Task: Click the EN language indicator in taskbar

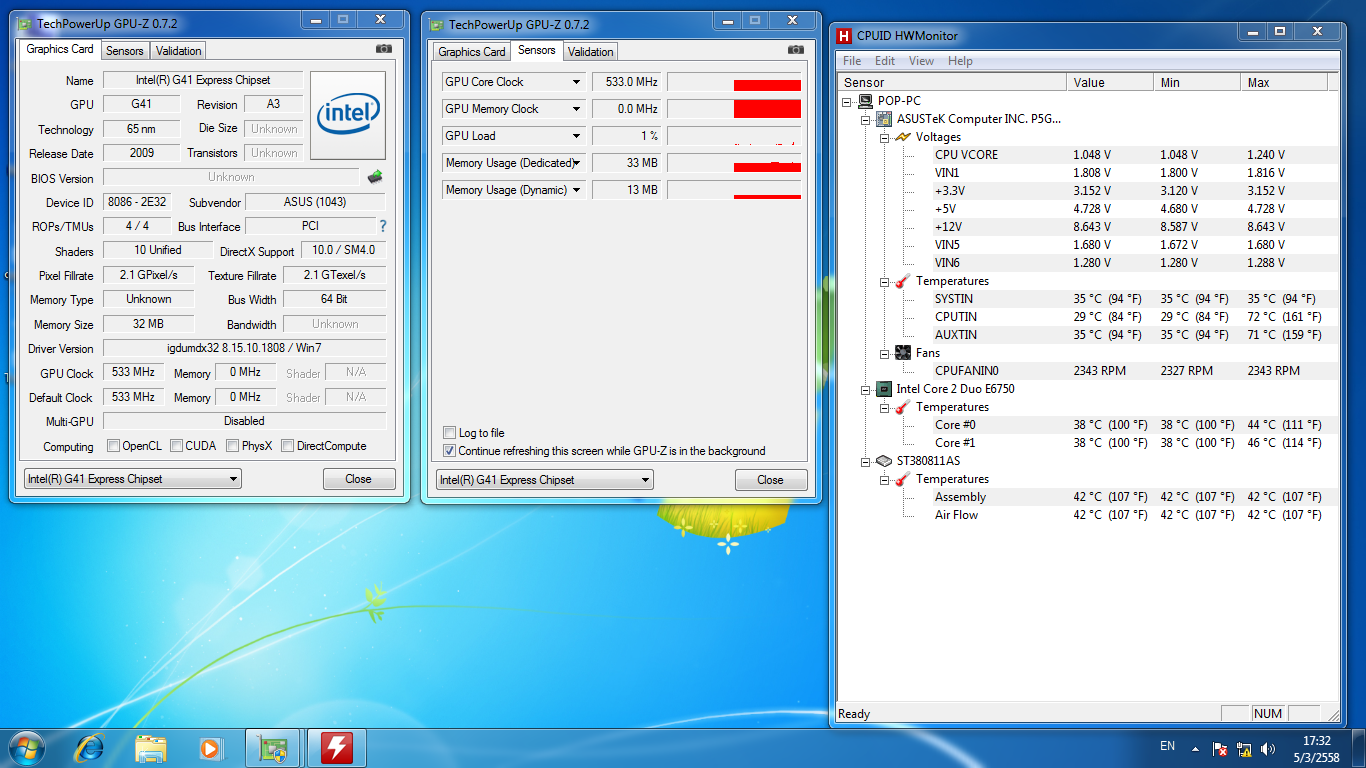Action: pyautogui.click(x=1167, y=746)
